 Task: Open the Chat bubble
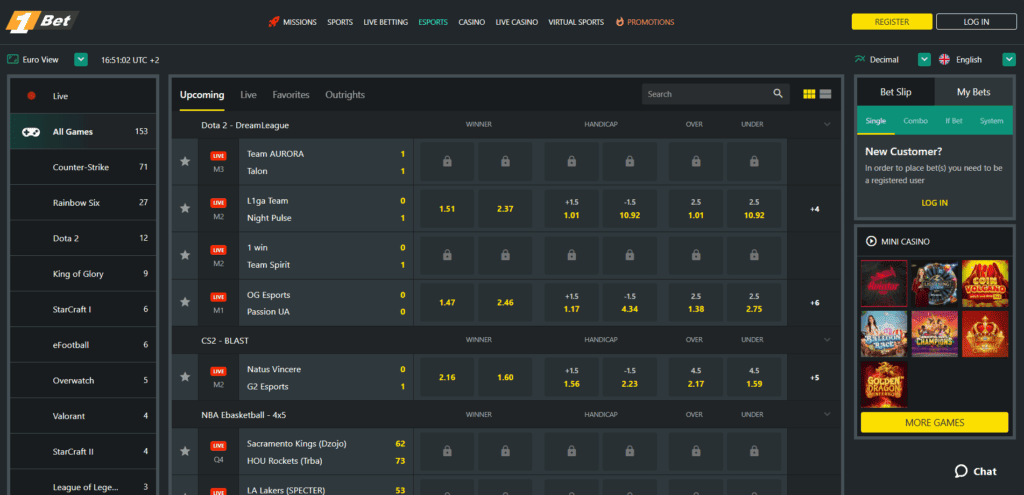(x=976, y=471)
